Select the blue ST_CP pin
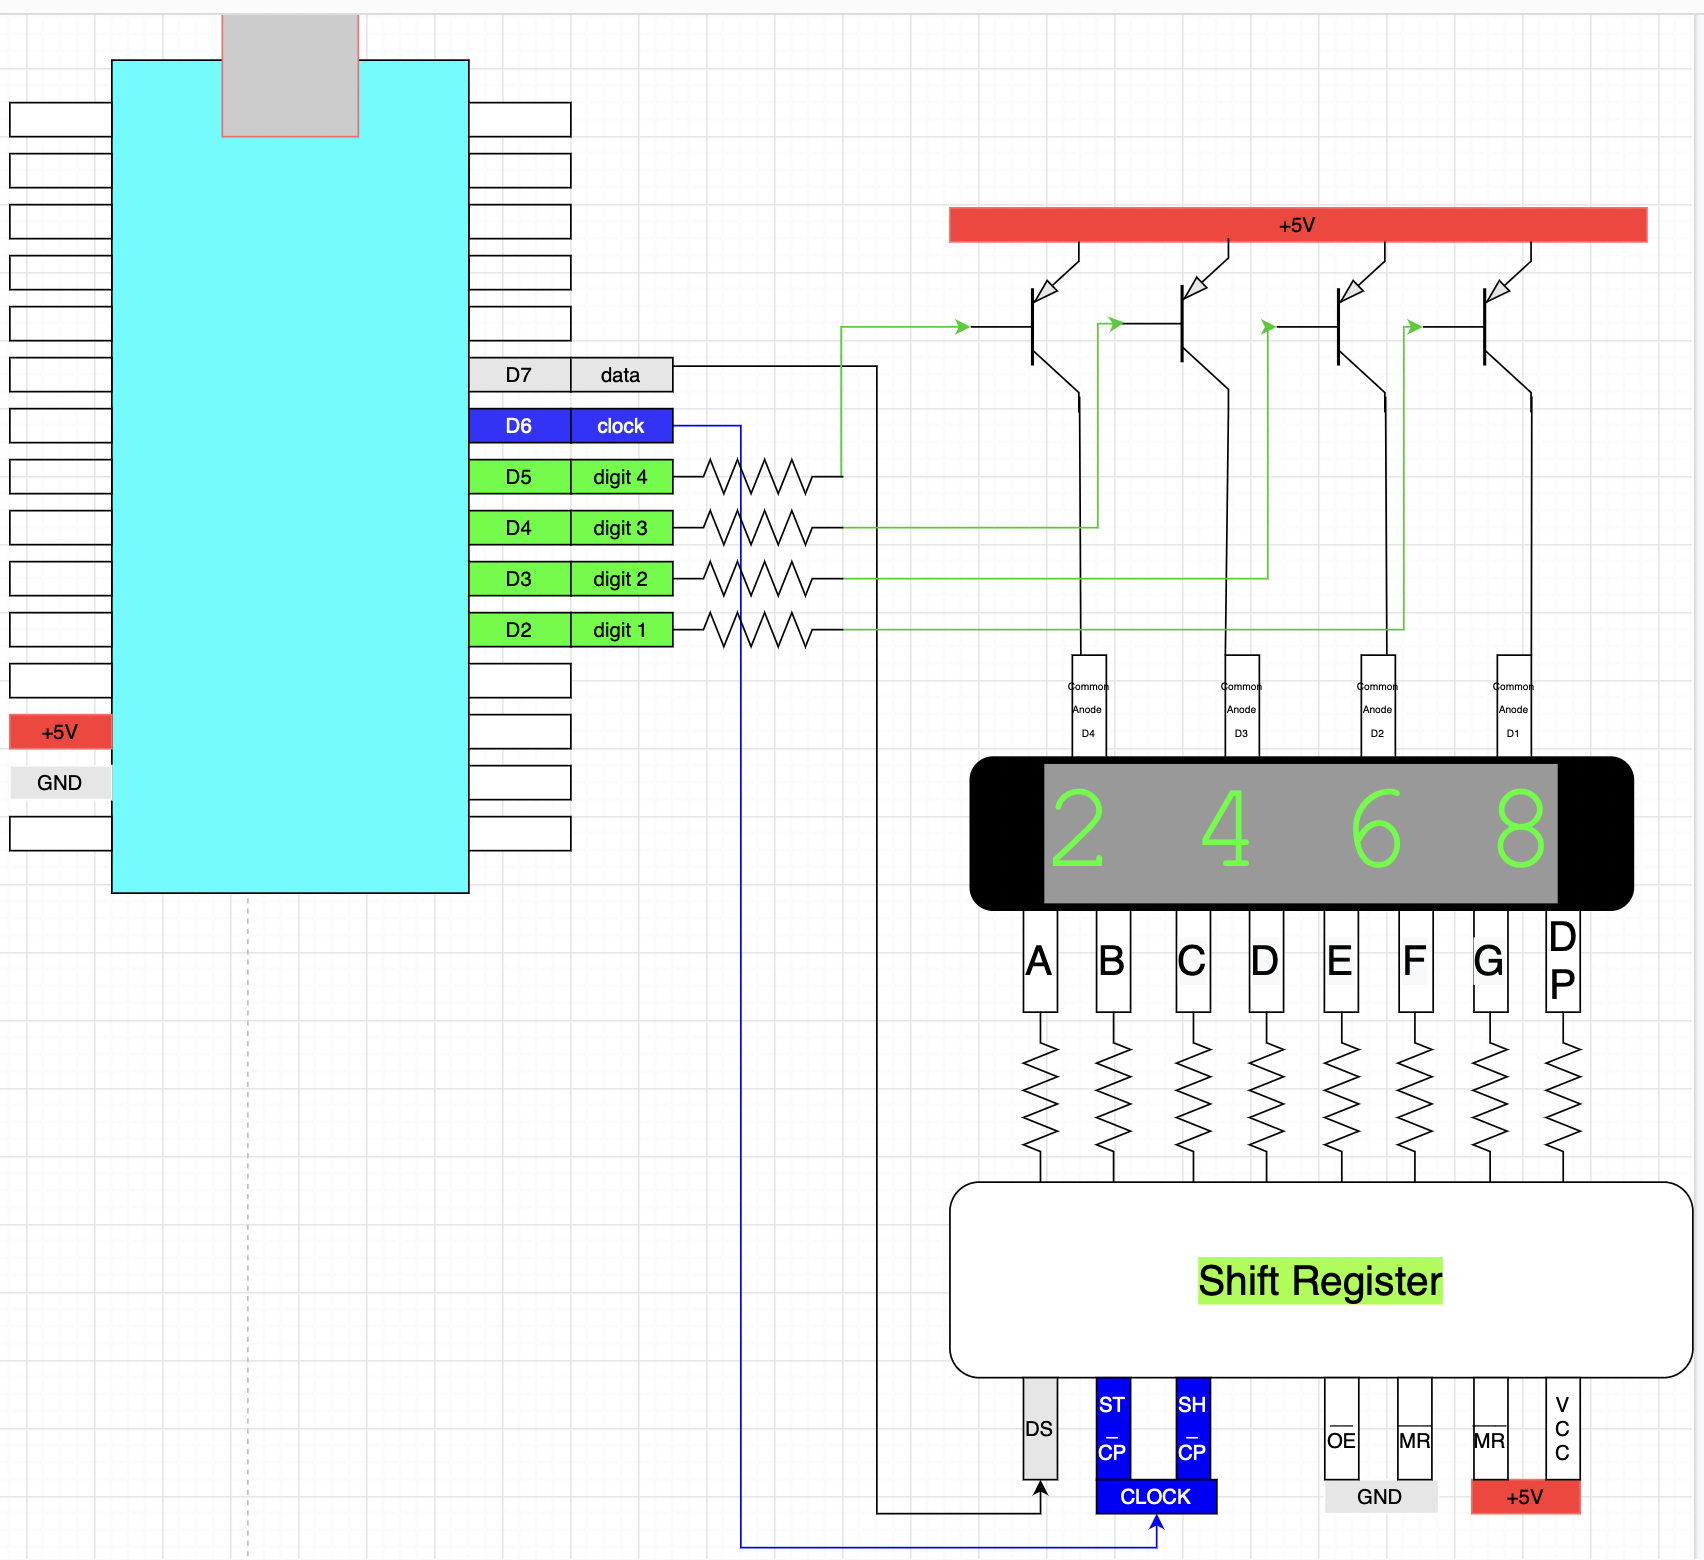The width and height of the screenshot is (1704, 1560). 1113,1429
